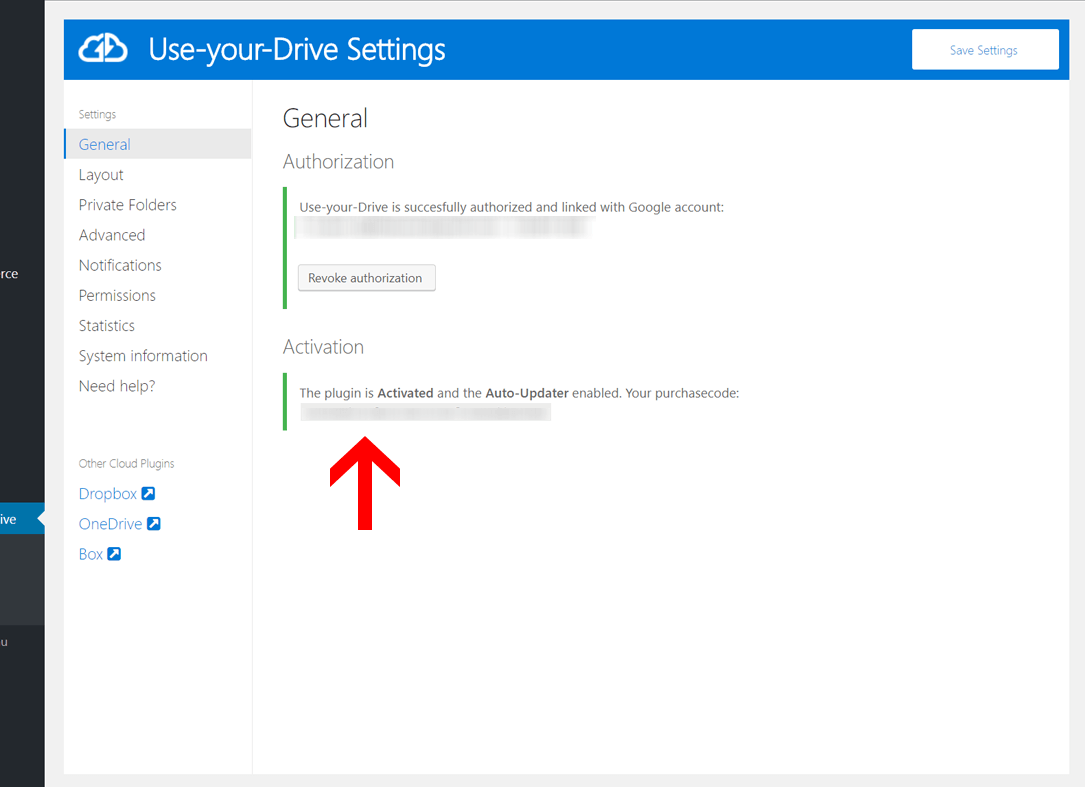1085x787 pixels.
Task: Click the Other Cloud Plugins label
Action: point(127,463)
